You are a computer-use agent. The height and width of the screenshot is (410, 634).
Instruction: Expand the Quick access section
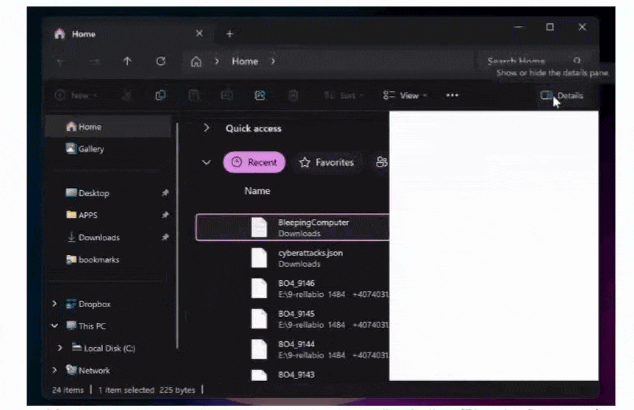coord(206,128)
